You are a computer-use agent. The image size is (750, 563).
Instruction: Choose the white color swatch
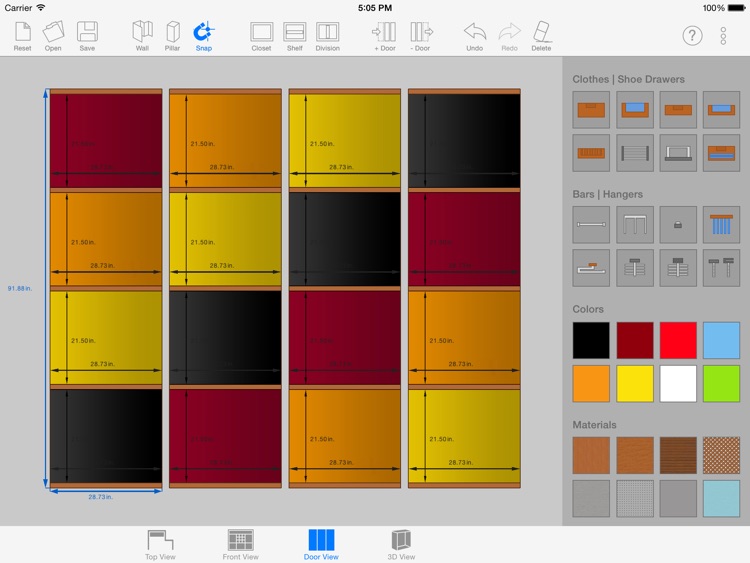pos(678,384)
